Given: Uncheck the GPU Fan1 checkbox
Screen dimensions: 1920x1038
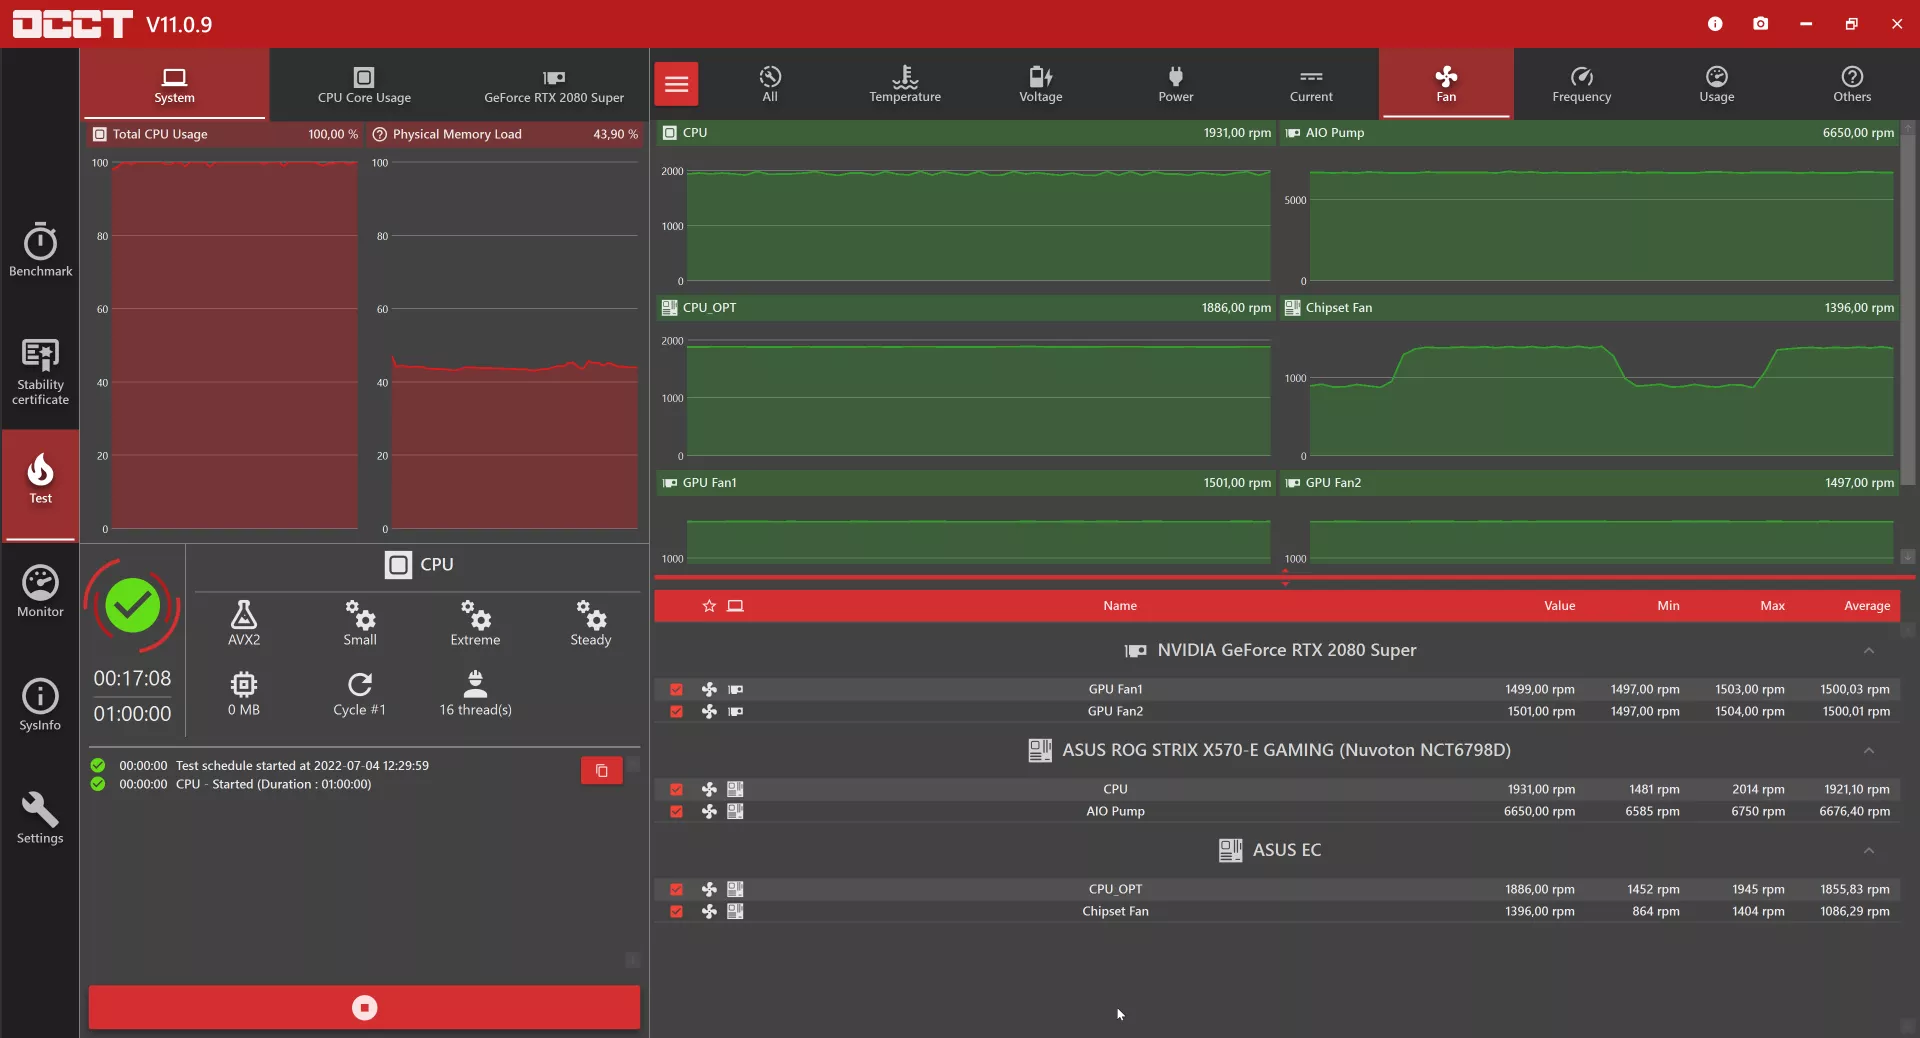Looking at the screenshot, I should (x=677, y=690).
